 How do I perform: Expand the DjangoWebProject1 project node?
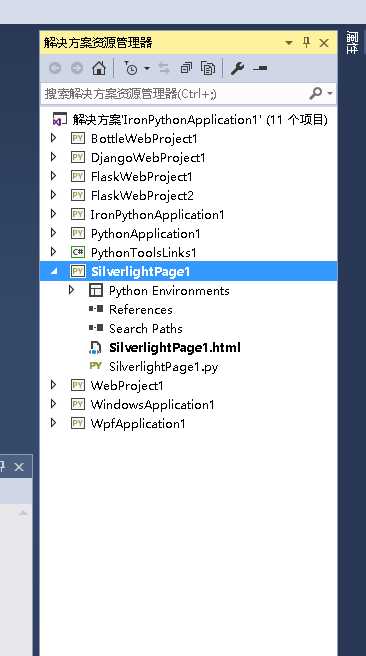53,157
